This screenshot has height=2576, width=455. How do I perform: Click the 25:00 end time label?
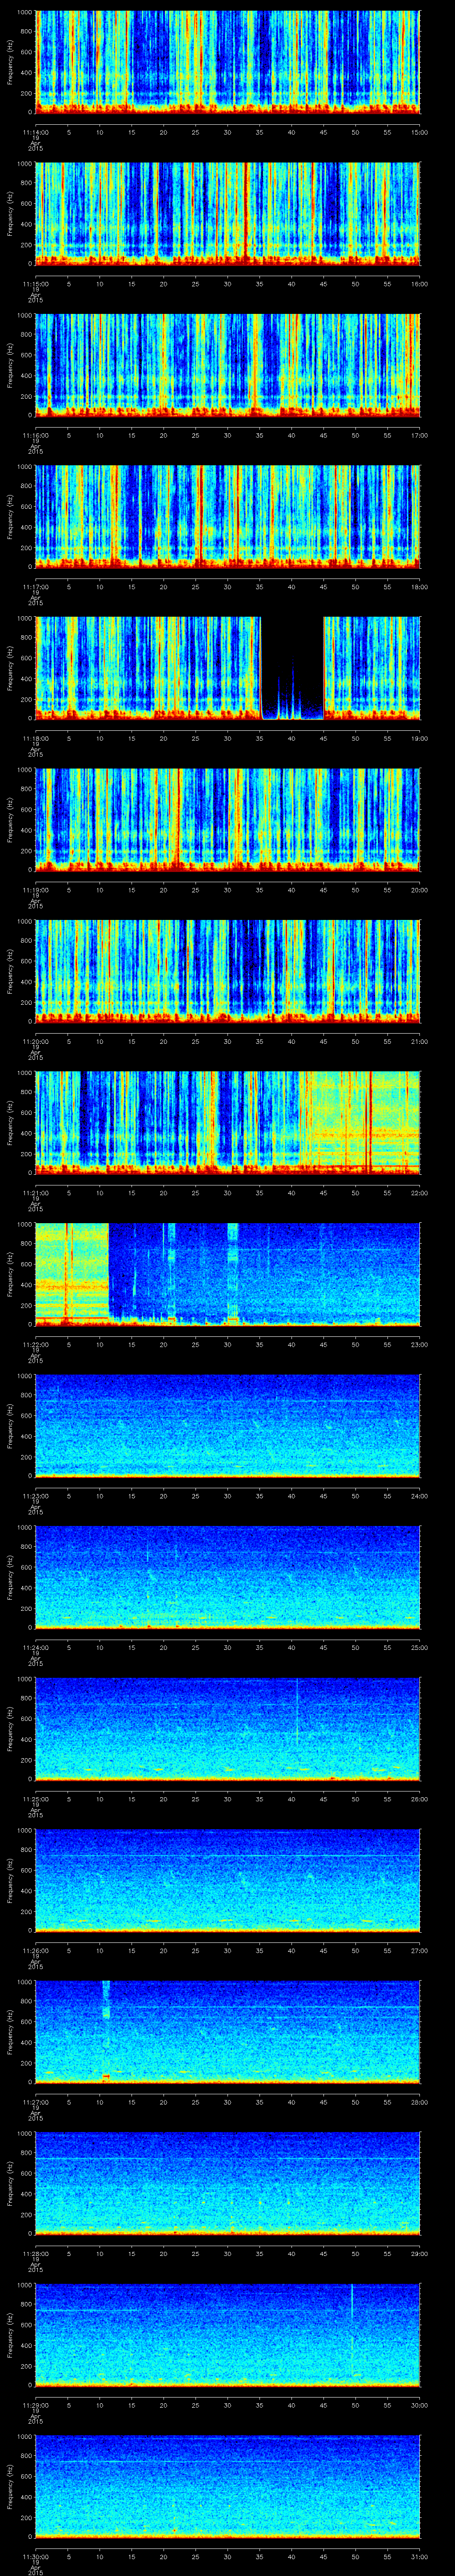click(x=420, y=1647)
